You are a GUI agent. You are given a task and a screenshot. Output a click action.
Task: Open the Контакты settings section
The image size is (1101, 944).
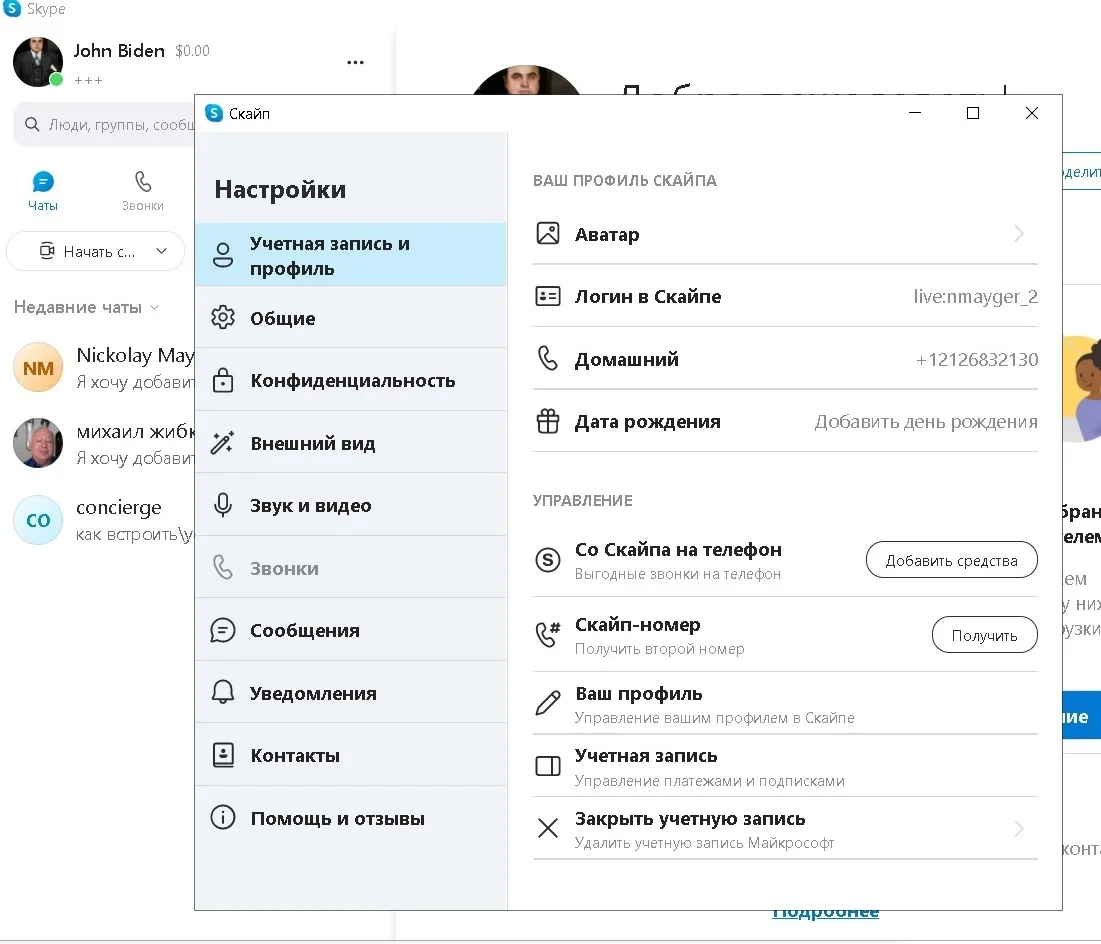coord(350,755)
